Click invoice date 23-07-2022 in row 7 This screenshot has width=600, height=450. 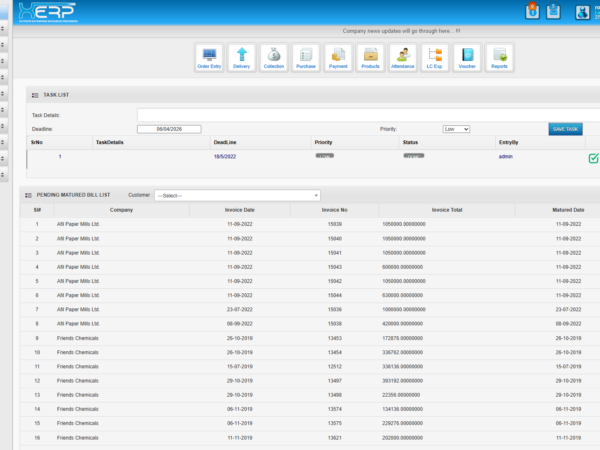(240, 310)
